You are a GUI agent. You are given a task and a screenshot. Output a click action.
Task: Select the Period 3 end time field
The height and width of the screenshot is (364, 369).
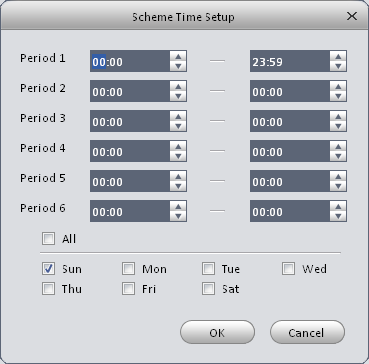pyautogui.click(x=290, y=121)
